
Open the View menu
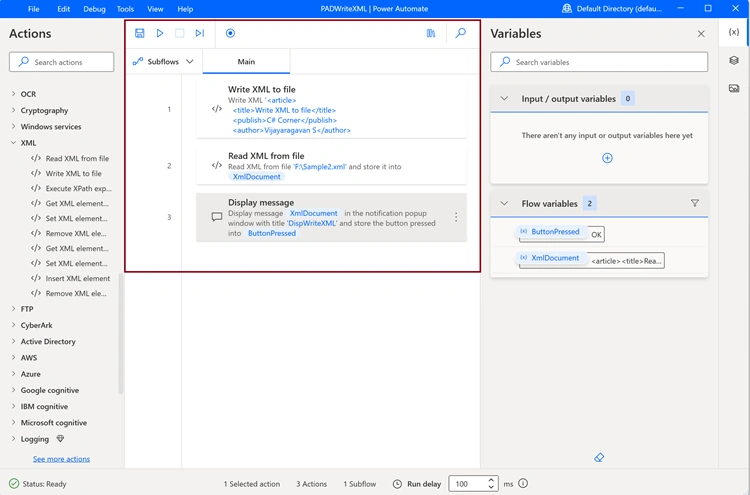coord(155,9)
